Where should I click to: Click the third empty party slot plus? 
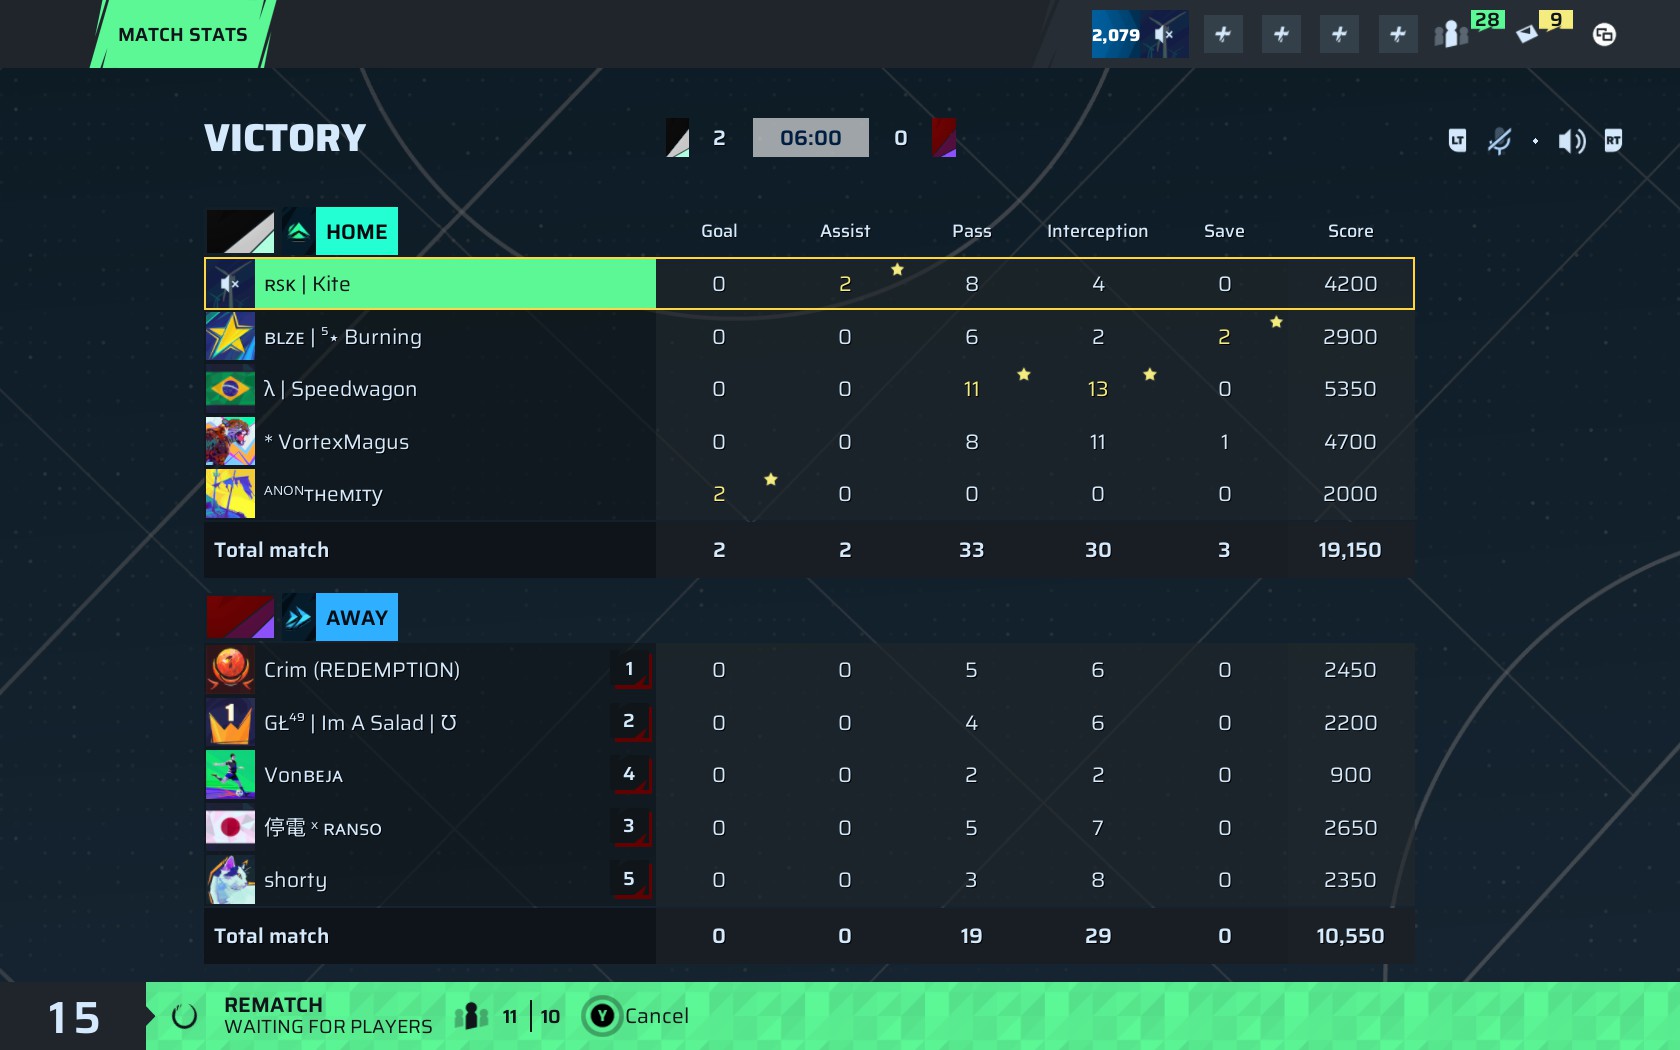(1339, 34)
